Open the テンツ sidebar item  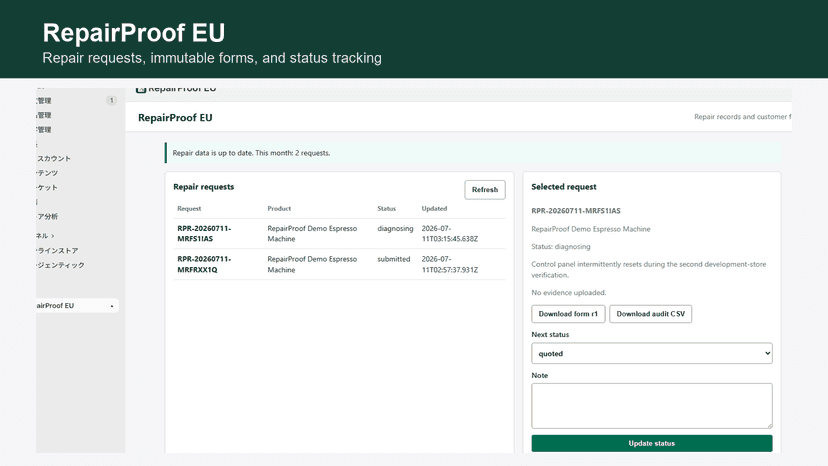pyautogui.click(x=48, y=173)
